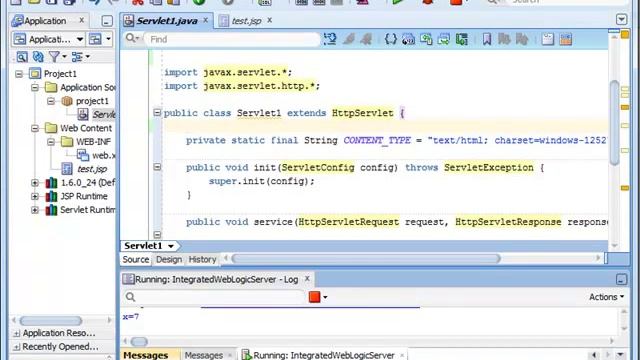640x360 pixels.
Task: Click the greyed-out next bookmark flag icon
Action: (x=504, y=39)
